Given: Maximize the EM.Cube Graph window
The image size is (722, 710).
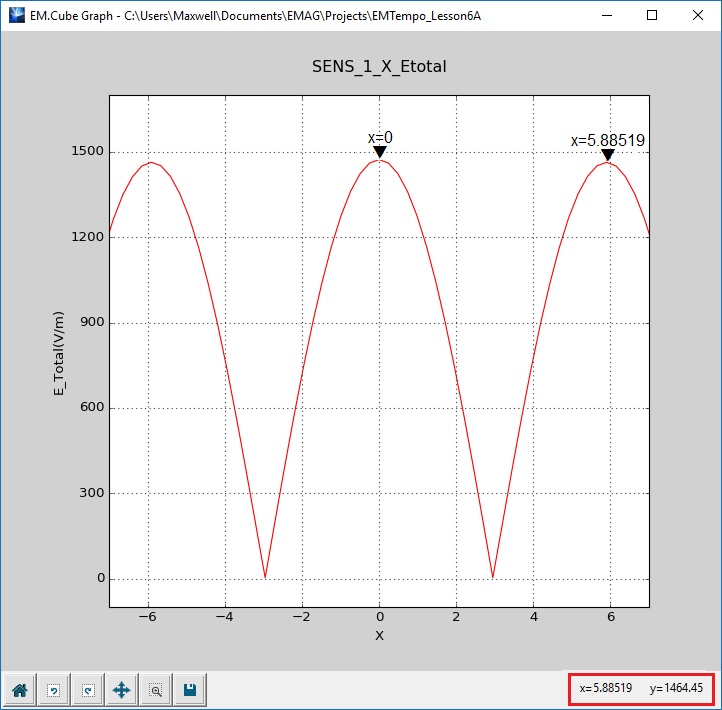Looking at the screenshot, I should click(652, 15).
